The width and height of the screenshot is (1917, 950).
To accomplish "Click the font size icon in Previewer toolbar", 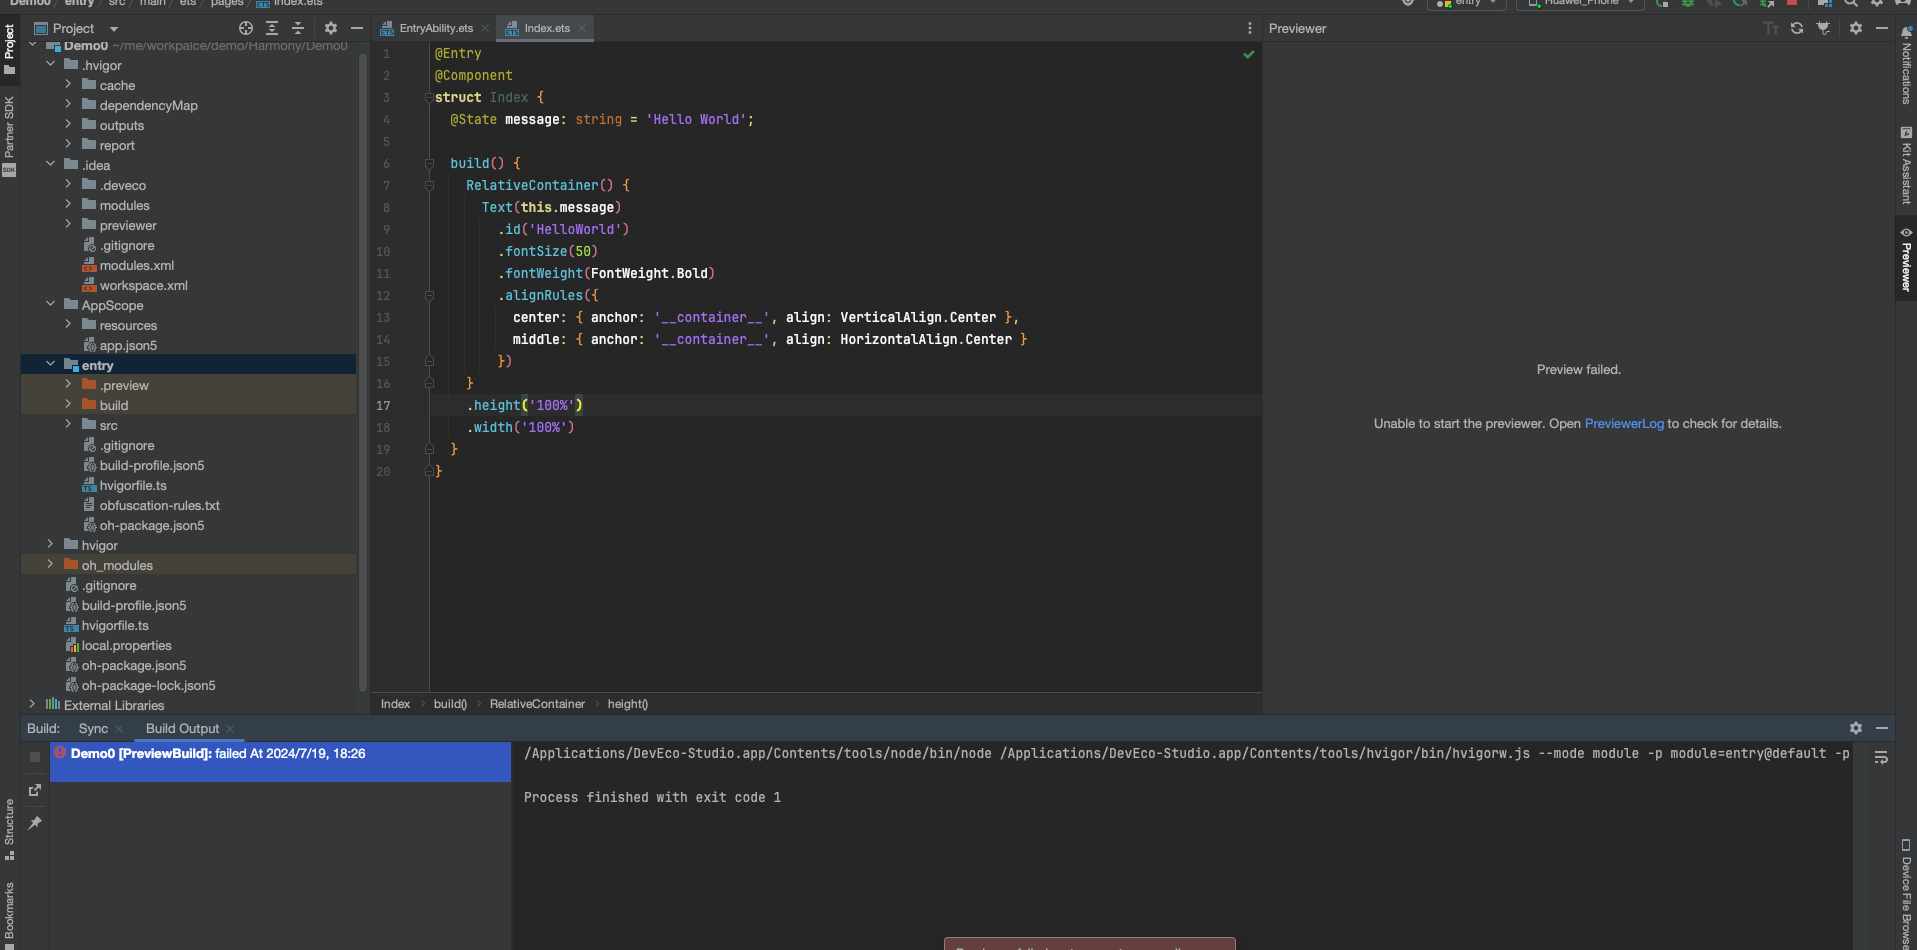I will 1771,28.
